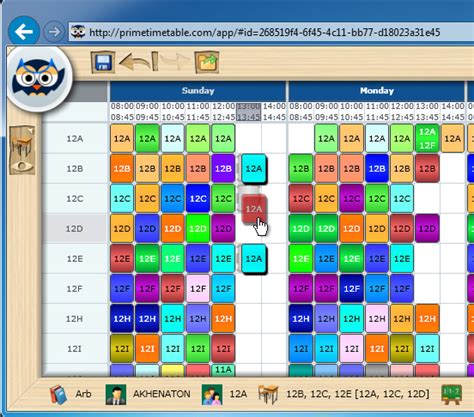Click the dark blue 12F card Monday 10:00
This screenshot has width=474, height=417.
tap(351, 289)
